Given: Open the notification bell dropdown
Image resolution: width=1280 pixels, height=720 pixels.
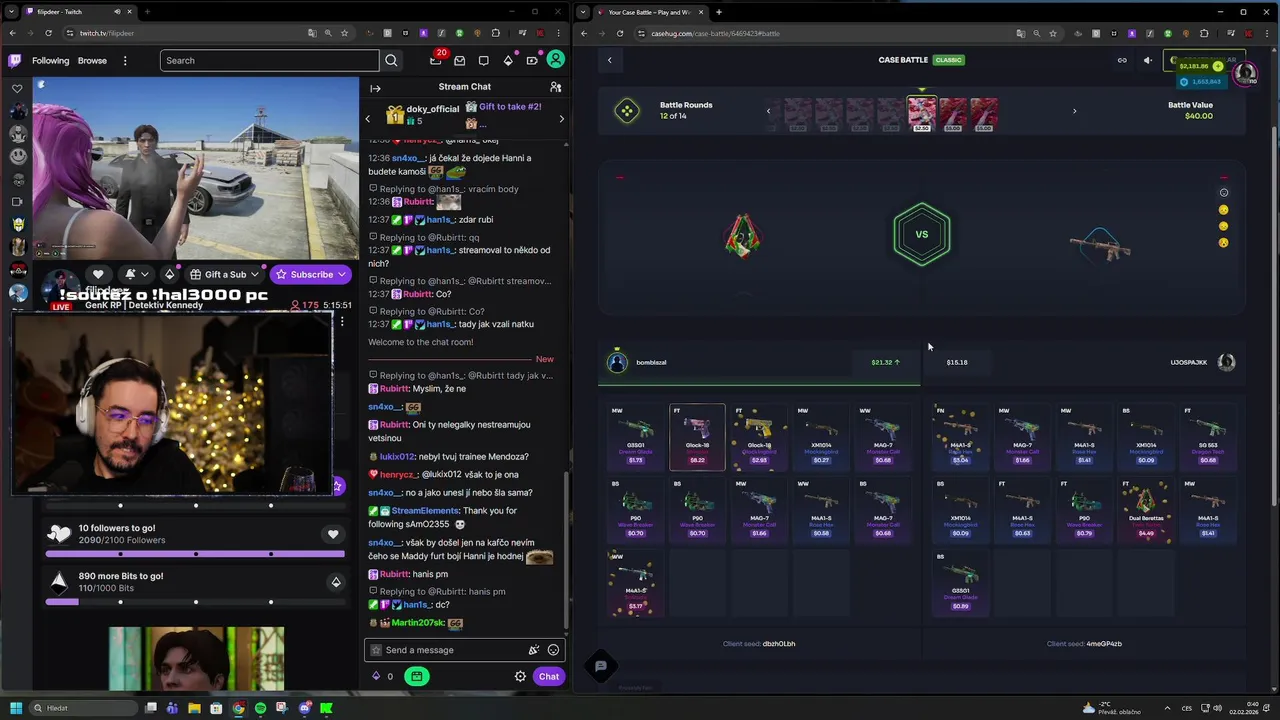Looking at the screenshot, I should point(135,274).
